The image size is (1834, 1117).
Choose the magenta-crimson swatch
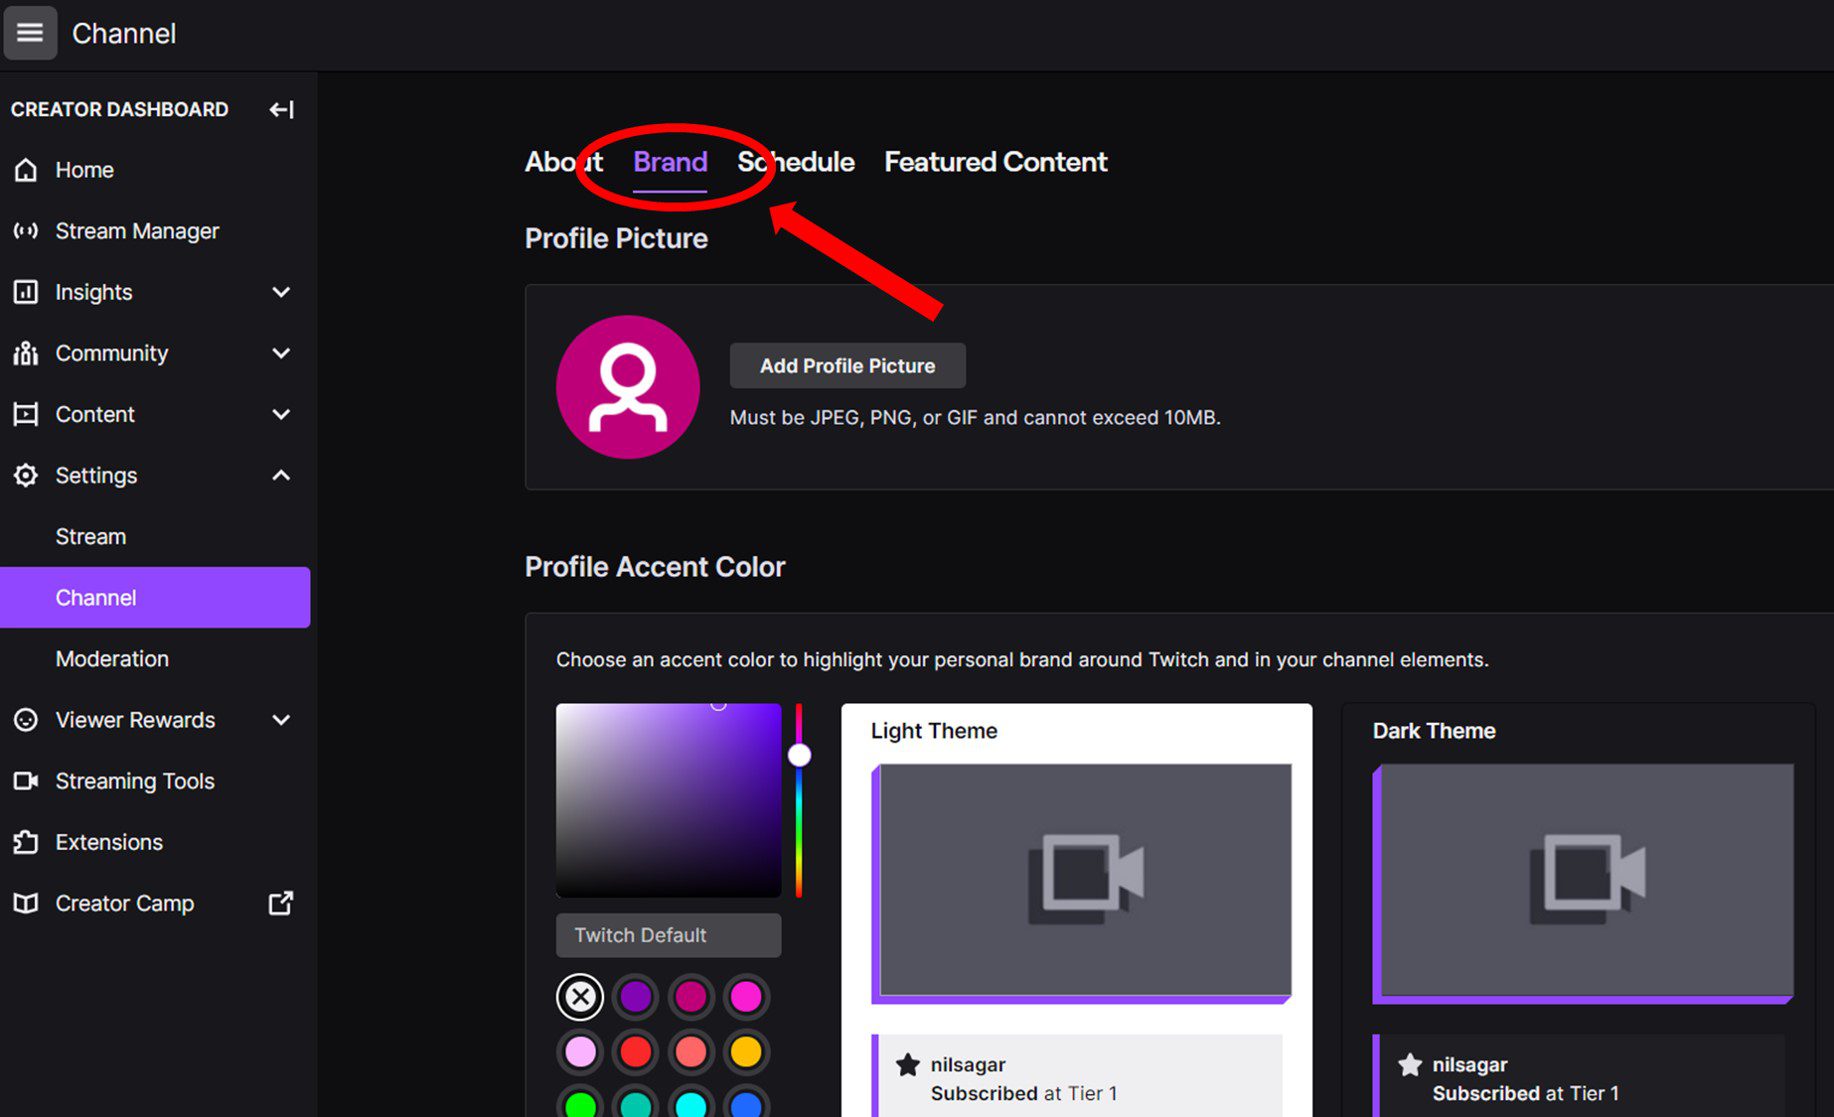pyautogui.click(x=691, y=996)
